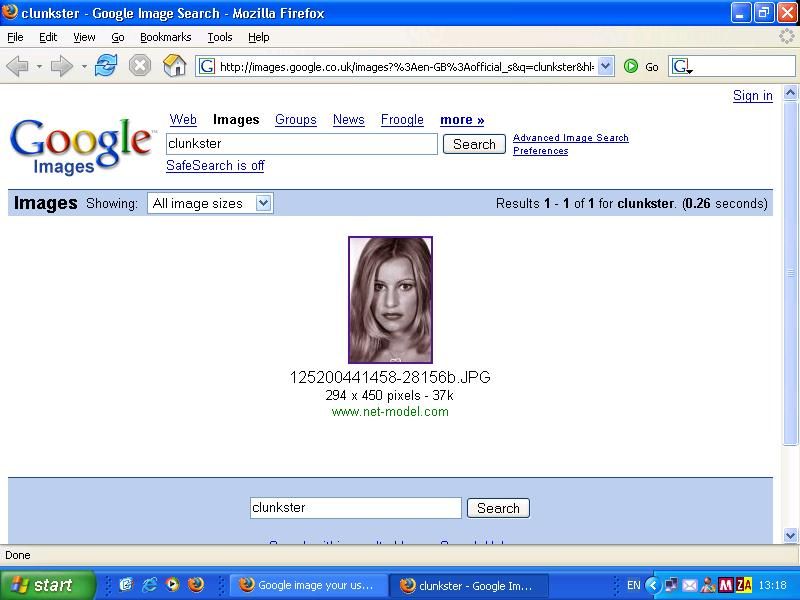The height and width of the screenshot is (600, 800).
Task: Open the Bookmarks menu
Action: pos(165,37)
